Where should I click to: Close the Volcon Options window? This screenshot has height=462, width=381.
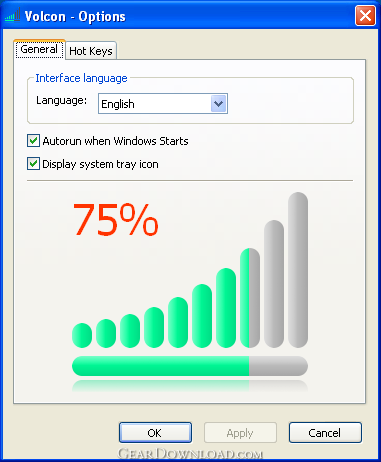365,15
